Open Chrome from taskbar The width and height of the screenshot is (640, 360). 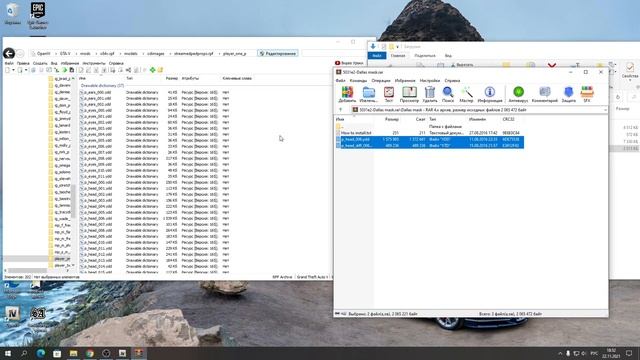tap(90, 353)
